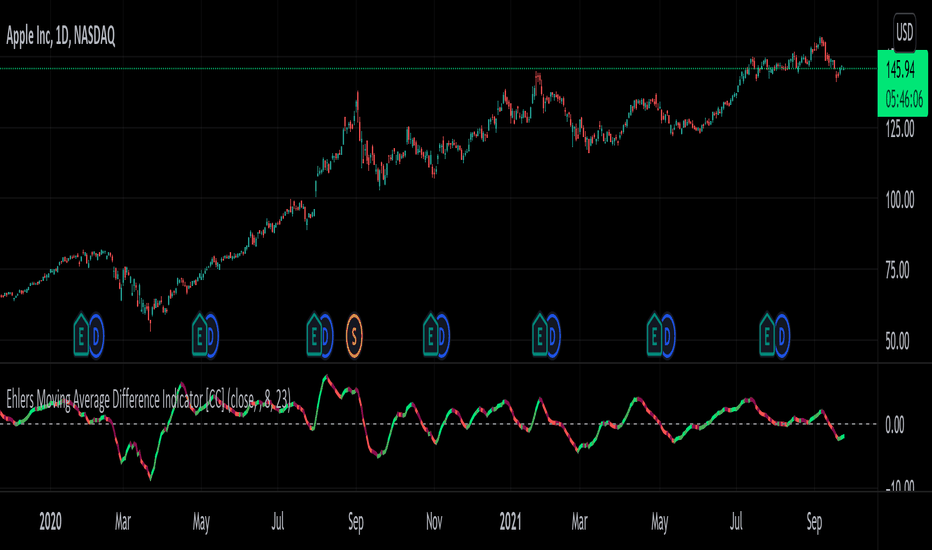Open the dividend marker after Jul 2021
The width and height of the screenshot is (932, 550).
click(x=782, y=337)
